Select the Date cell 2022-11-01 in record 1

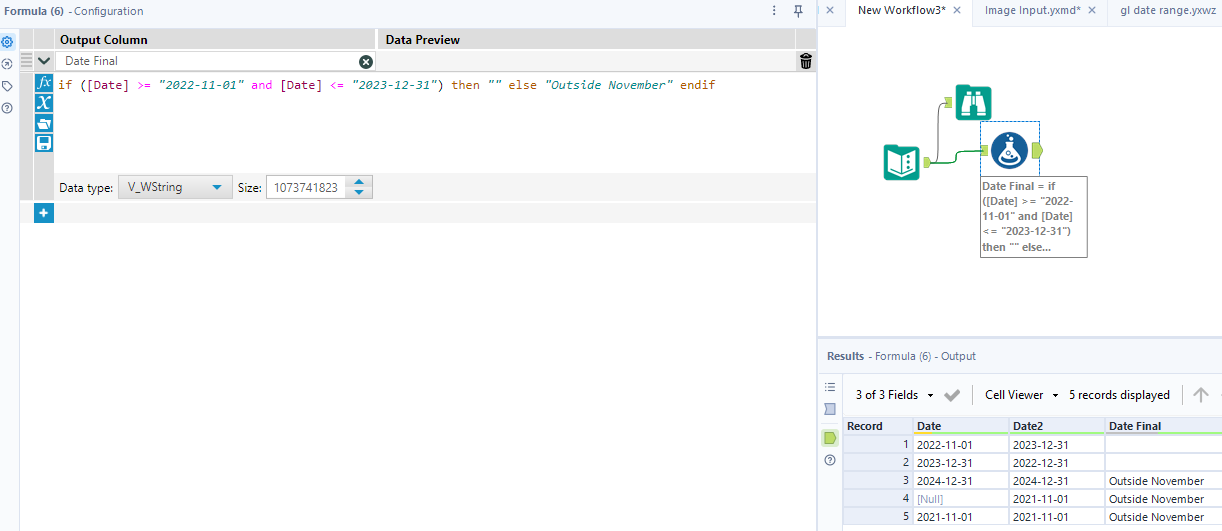pos(961,444)
